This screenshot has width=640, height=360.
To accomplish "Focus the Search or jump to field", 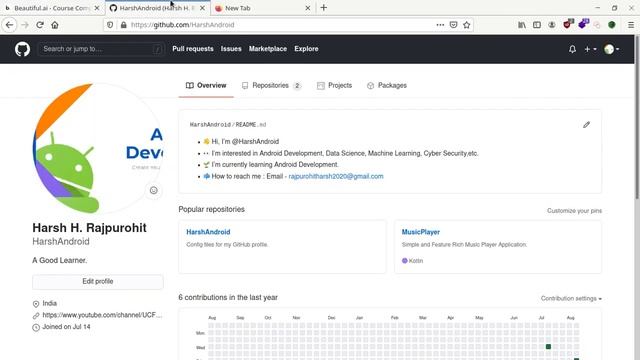I will tap(101, 49).
